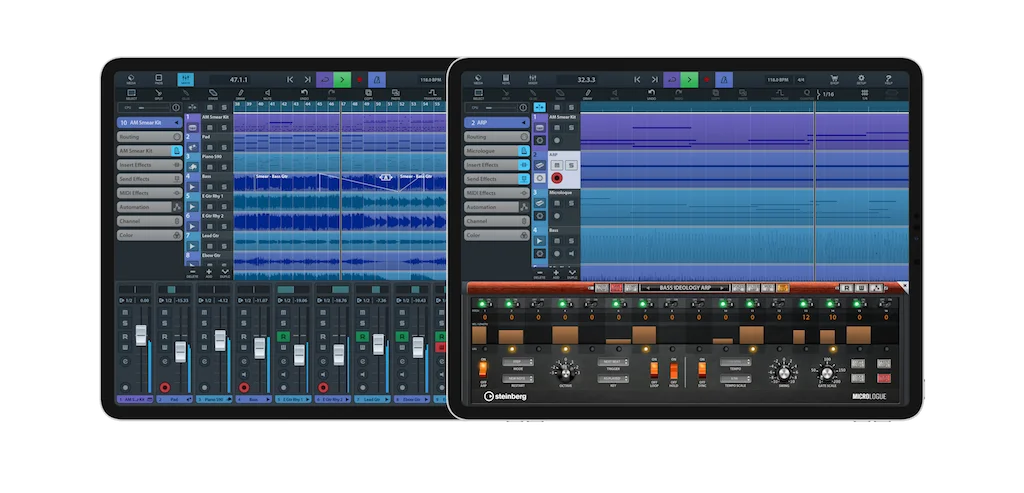Open Setup gear on right iPad
The image size is (1024, 493).
[861, 80]
